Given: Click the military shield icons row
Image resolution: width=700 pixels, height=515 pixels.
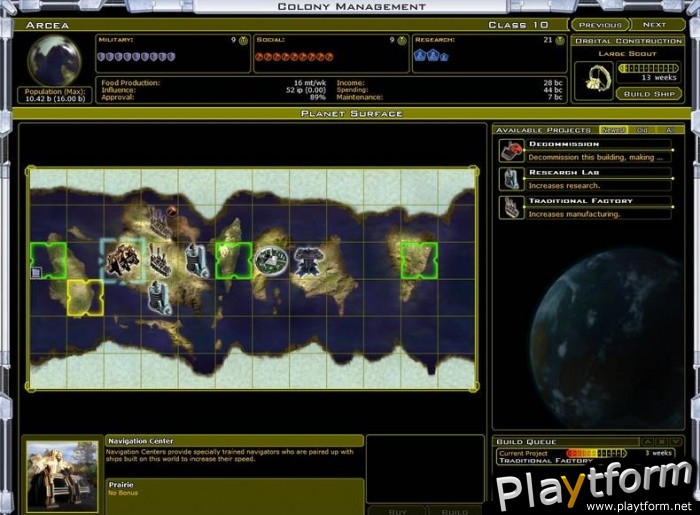Looking at the screenshot, I should 137,57.
